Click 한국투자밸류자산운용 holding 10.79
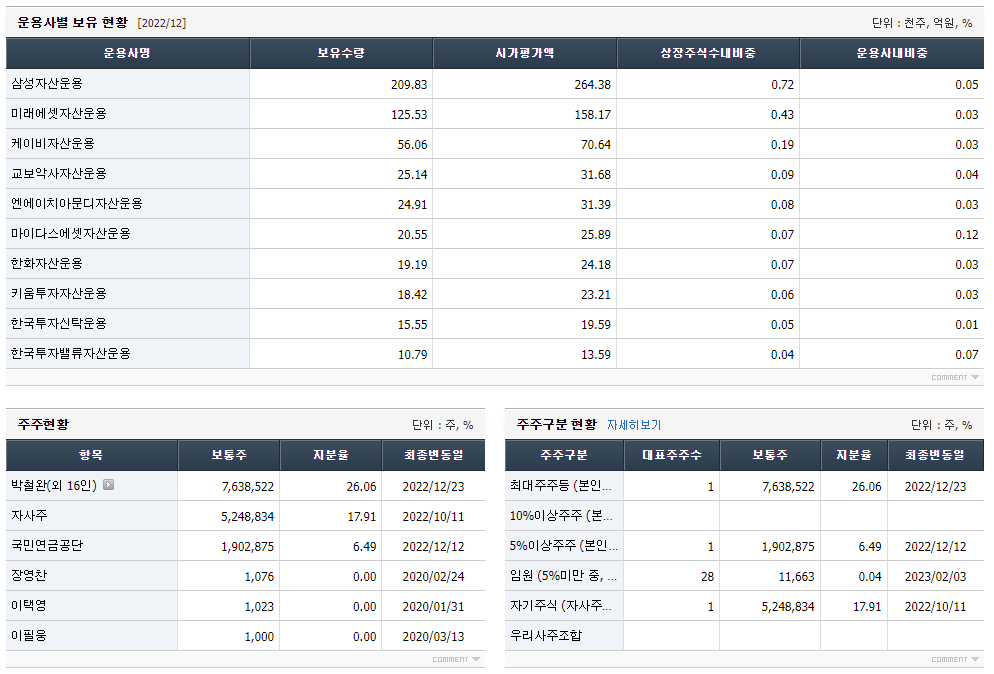The width and height of the screenshot is (994, 674). click(x=412, y=354)
